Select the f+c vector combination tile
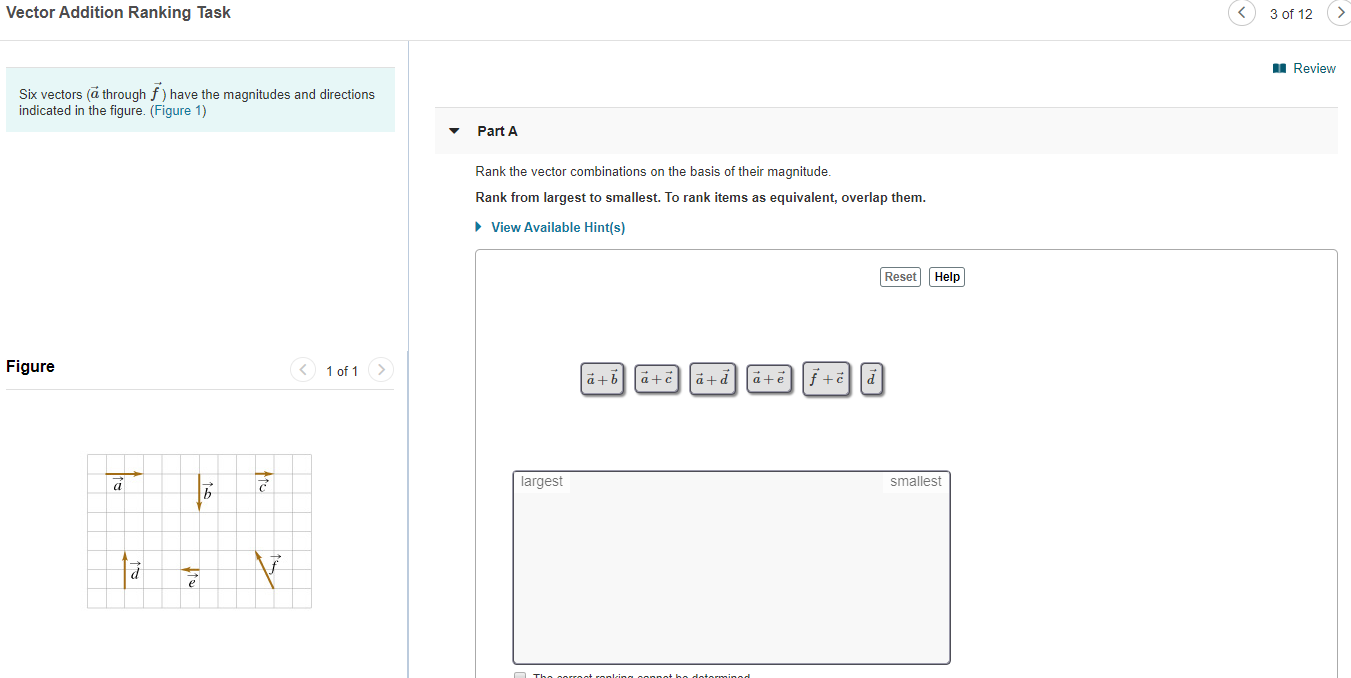The width and height of the screenshot is (1351, 678). click(826, 378)
